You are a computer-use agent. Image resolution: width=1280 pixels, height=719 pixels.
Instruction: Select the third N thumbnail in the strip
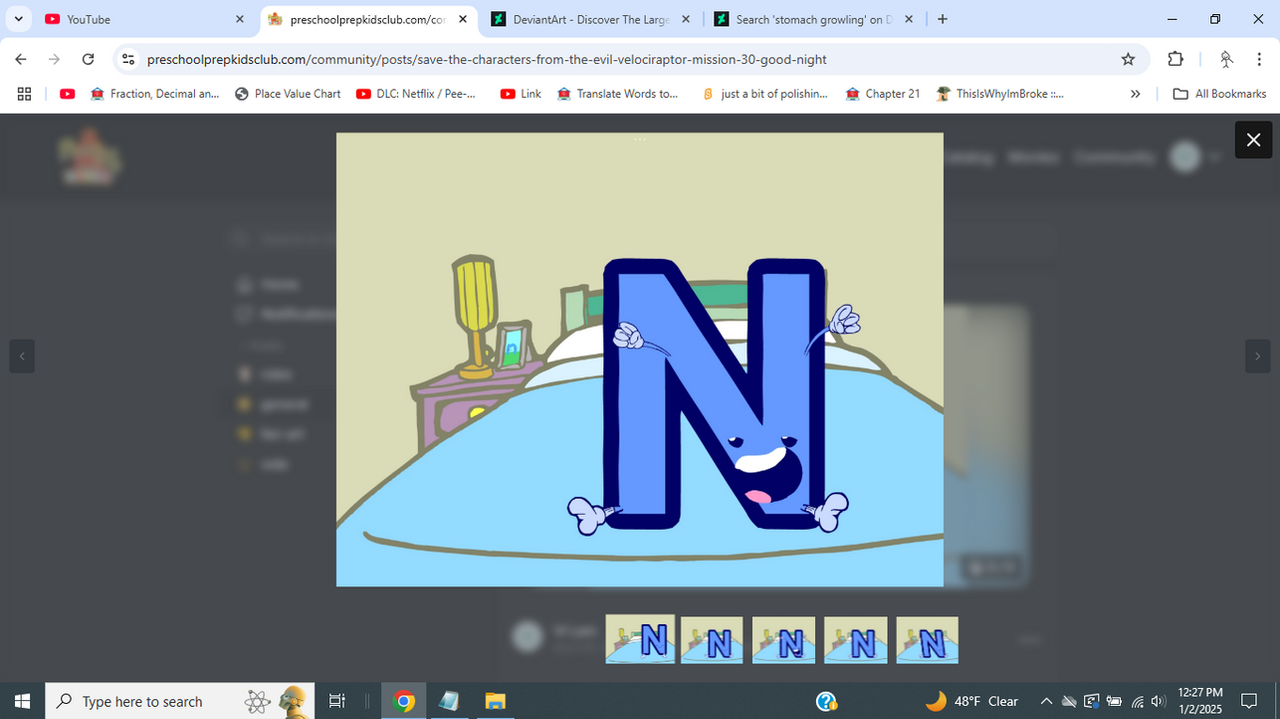coord(784,640)
